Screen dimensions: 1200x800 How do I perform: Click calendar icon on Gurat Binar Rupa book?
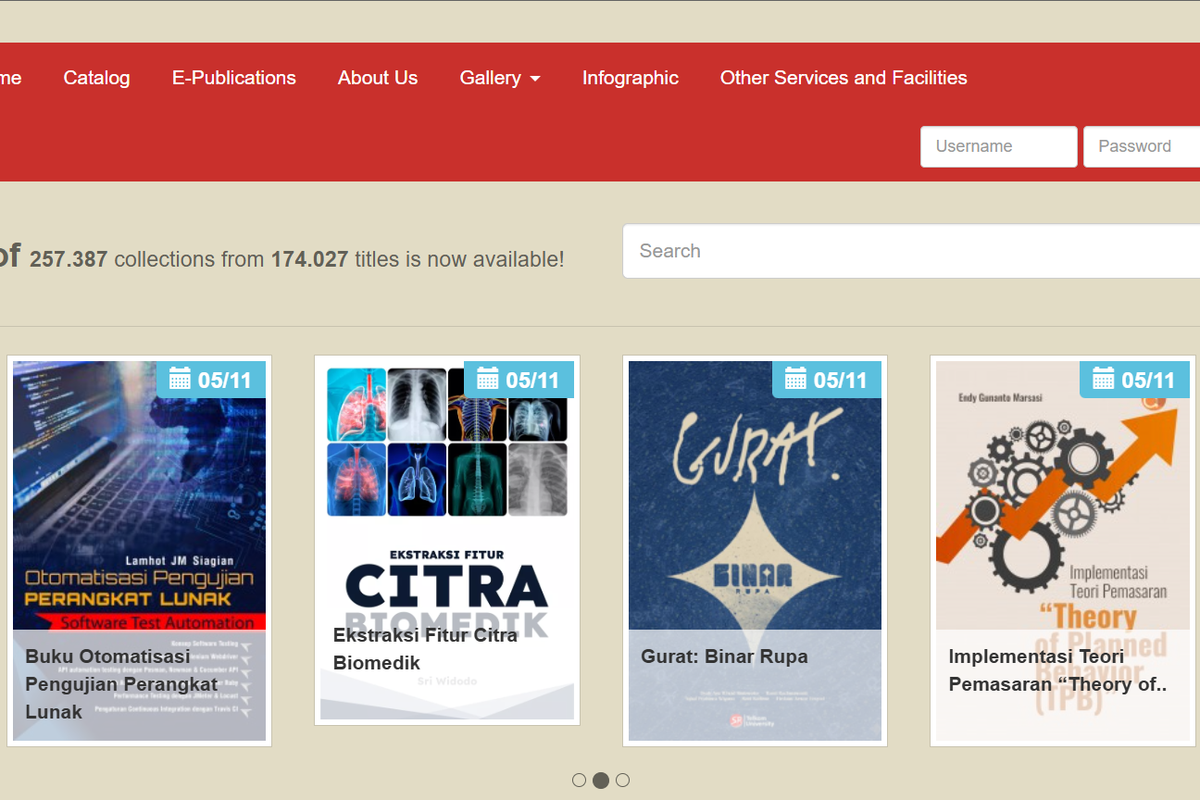coord(796,379)
